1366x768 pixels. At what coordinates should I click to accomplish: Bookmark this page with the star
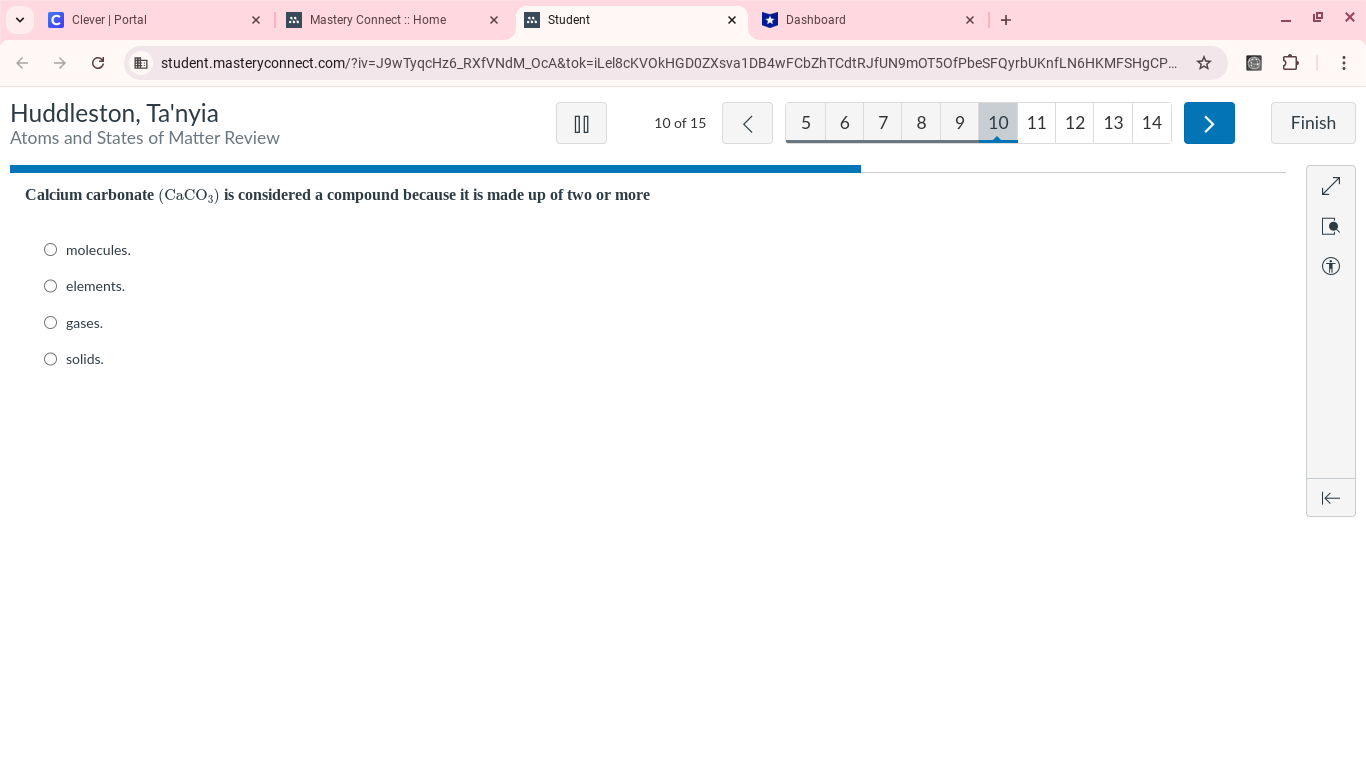point(1204,63)
